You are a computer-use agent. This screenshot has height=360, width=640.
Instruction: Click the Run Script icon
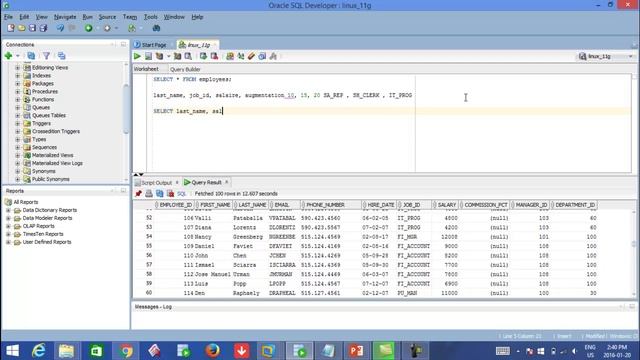point(148,56)
